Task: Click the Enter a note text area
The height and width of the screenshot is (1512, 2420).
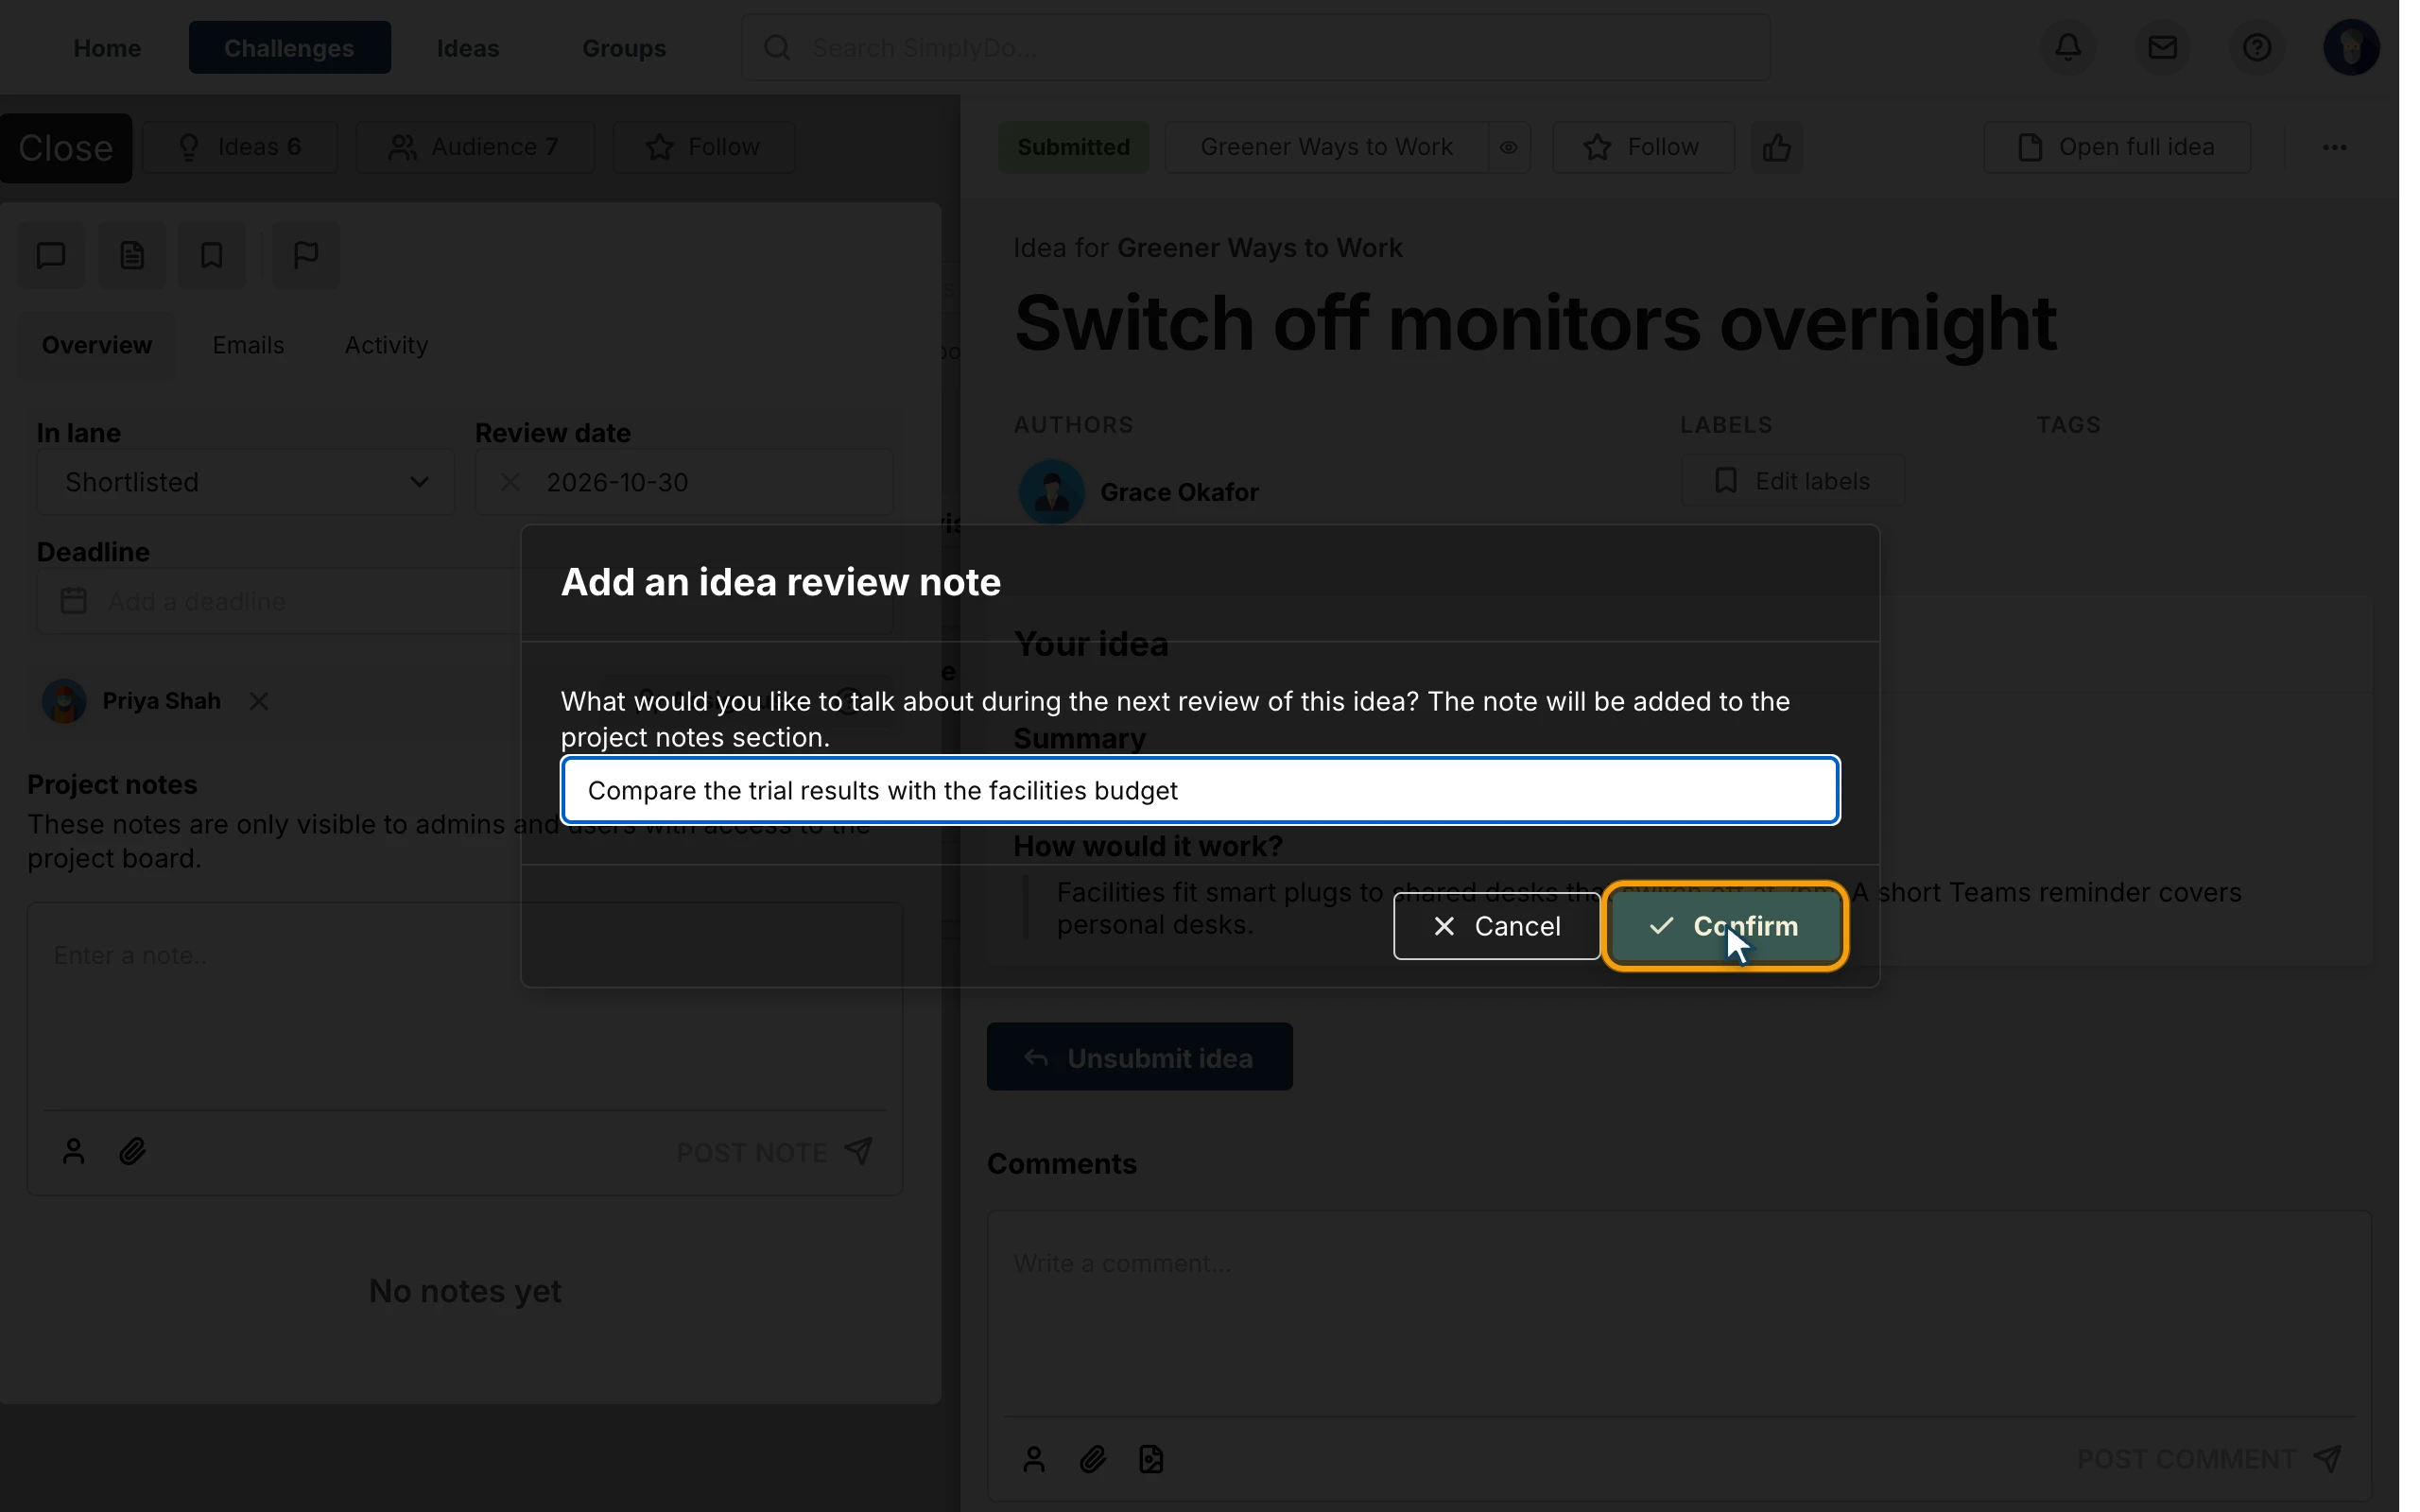Action: pos(465,1005)
